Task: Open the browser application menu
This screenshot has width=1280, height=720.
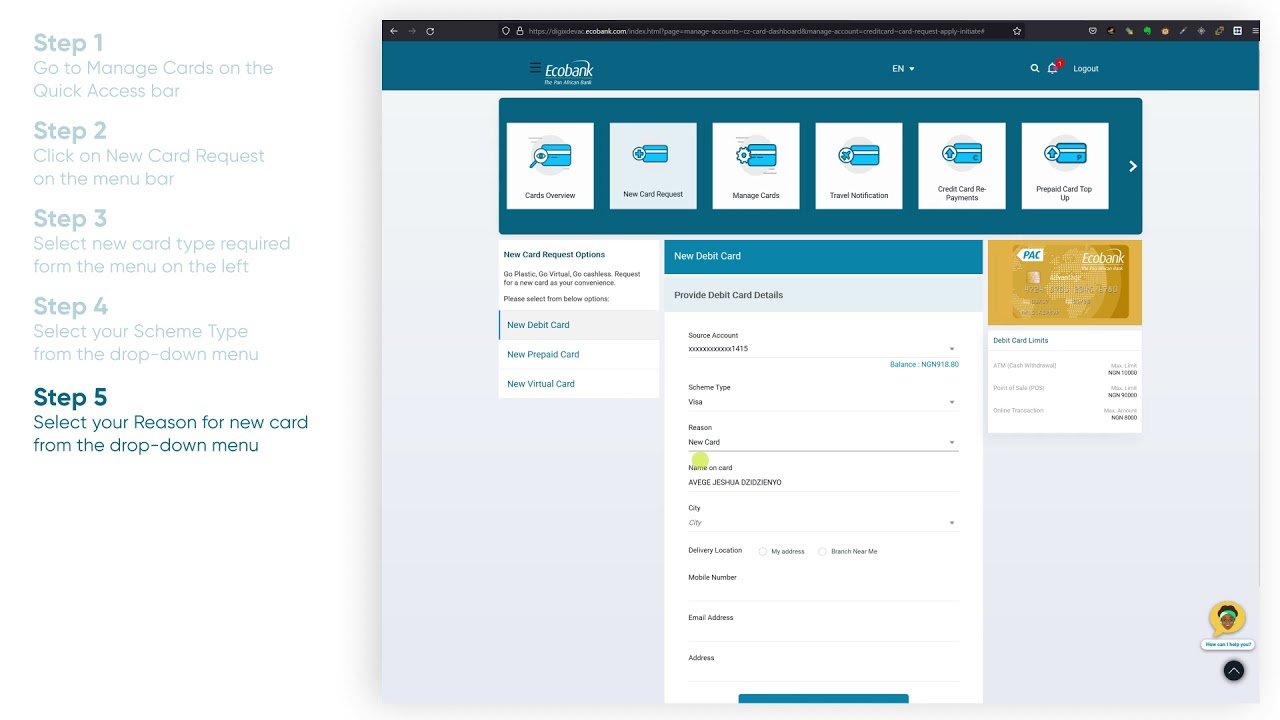Action: (x=1255, y=31)
